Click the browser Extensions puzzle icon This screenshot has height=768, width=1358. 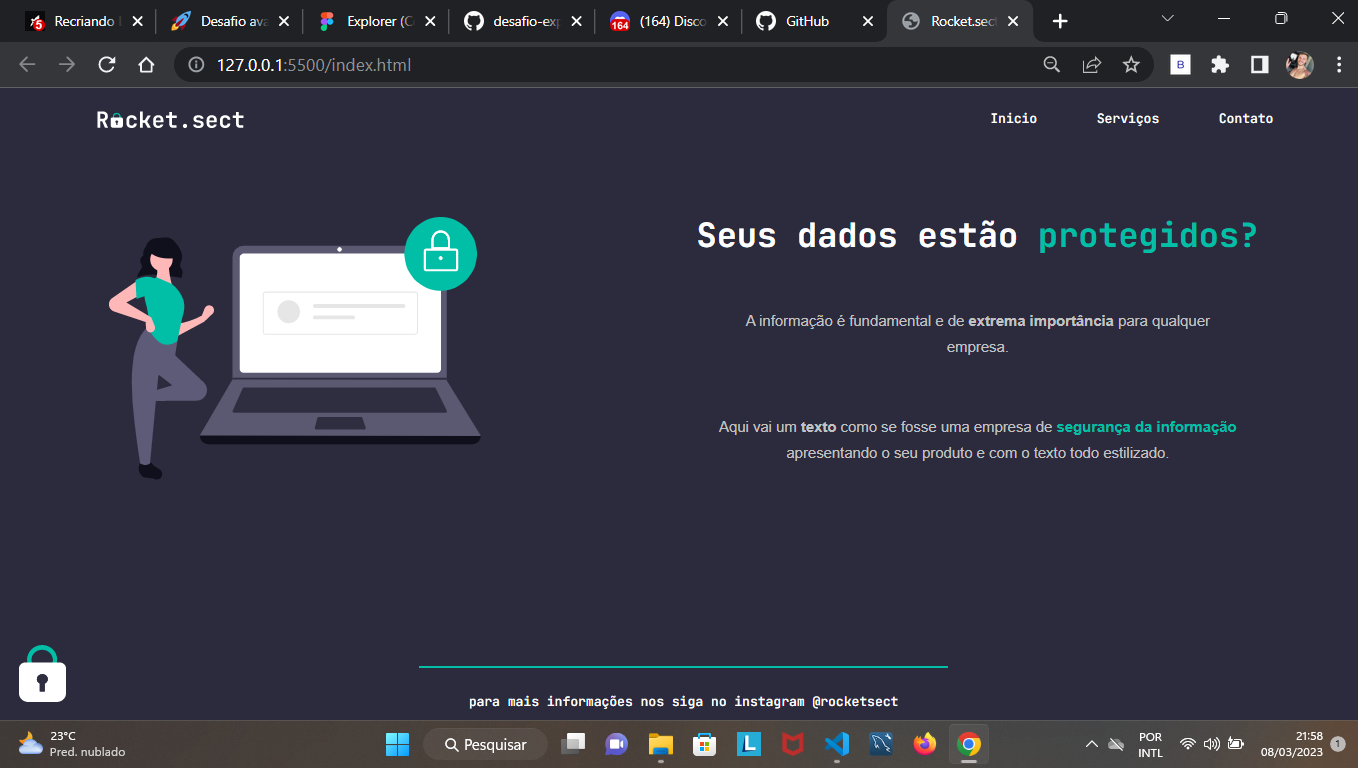click(x=1220, y=64)
